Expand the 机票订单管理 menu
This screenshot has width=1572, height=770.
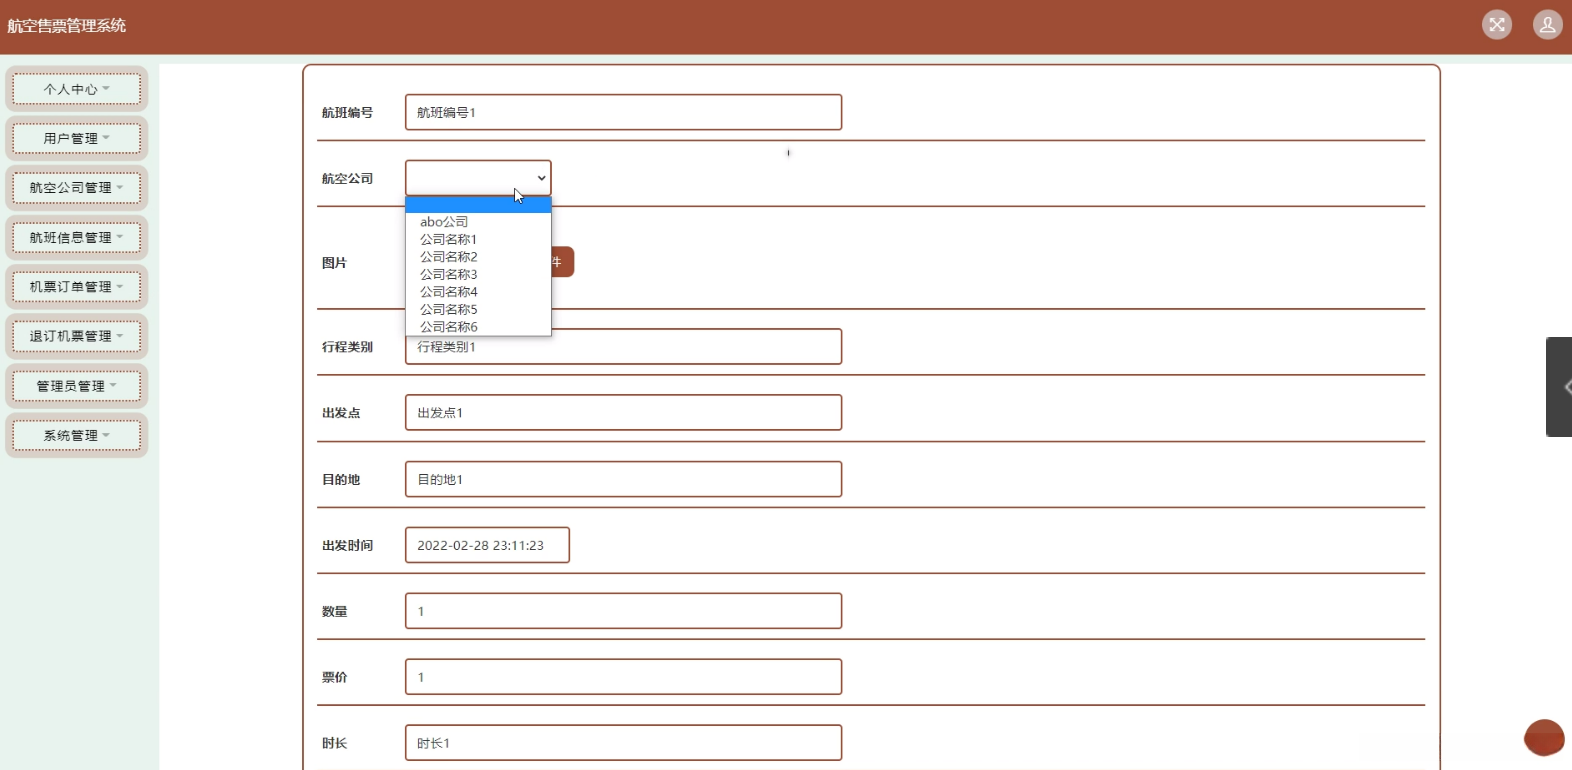pyautogui.click(x=77, y=287)
